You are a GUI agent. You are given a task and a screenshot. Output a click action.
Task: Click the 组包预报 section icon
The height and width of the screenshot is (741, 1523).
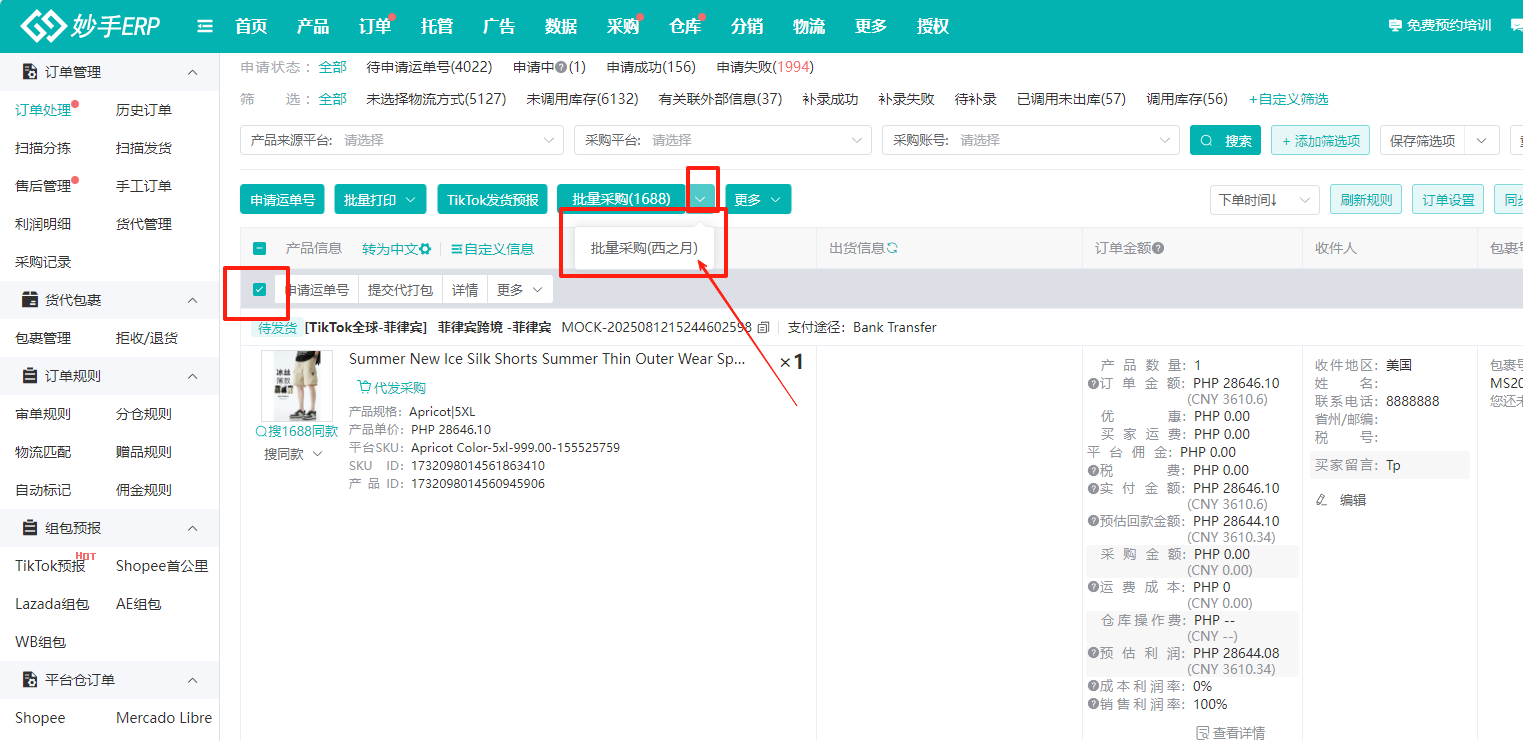[x=30, y=528]
